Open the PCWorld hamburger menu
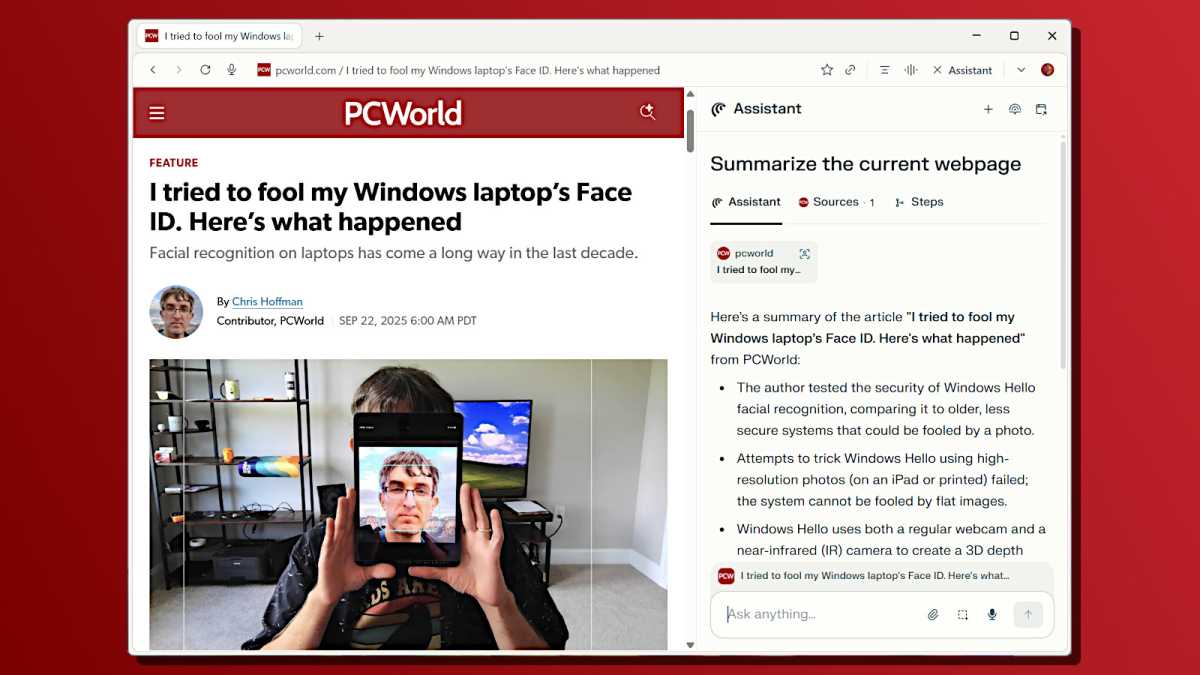1200x675 pixels. tap(157, 113)
